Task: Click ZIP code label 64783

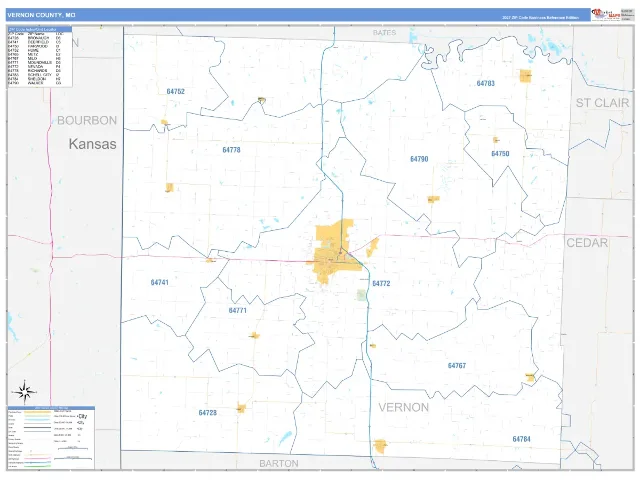Action: (486, 83)
